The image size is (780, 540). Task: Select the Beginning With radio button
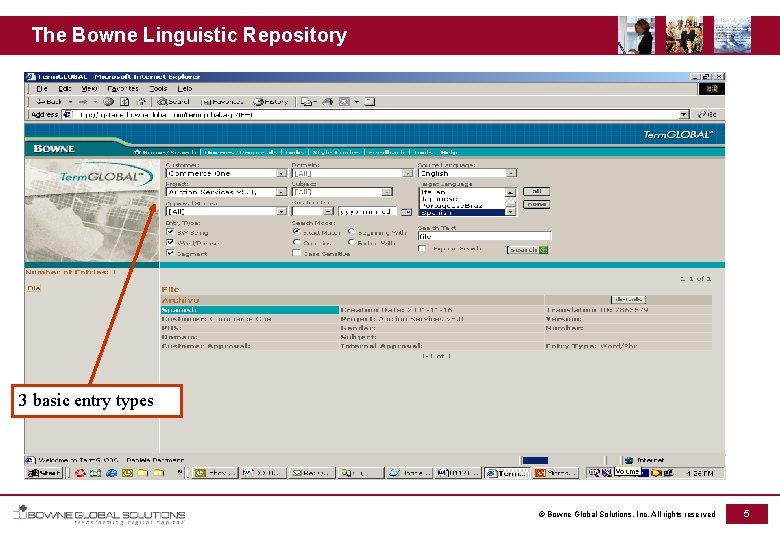352,232
